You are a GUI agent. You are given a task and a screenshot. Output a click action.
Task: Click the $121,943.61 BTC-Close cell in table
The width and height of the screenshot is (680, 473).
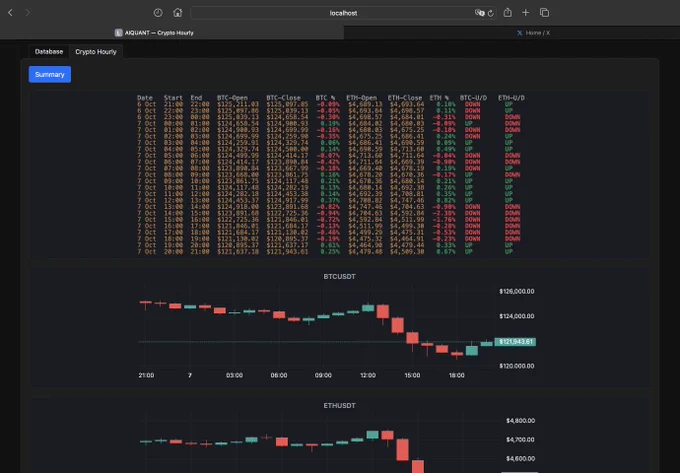pyautogui.click(x=287, y=252)
